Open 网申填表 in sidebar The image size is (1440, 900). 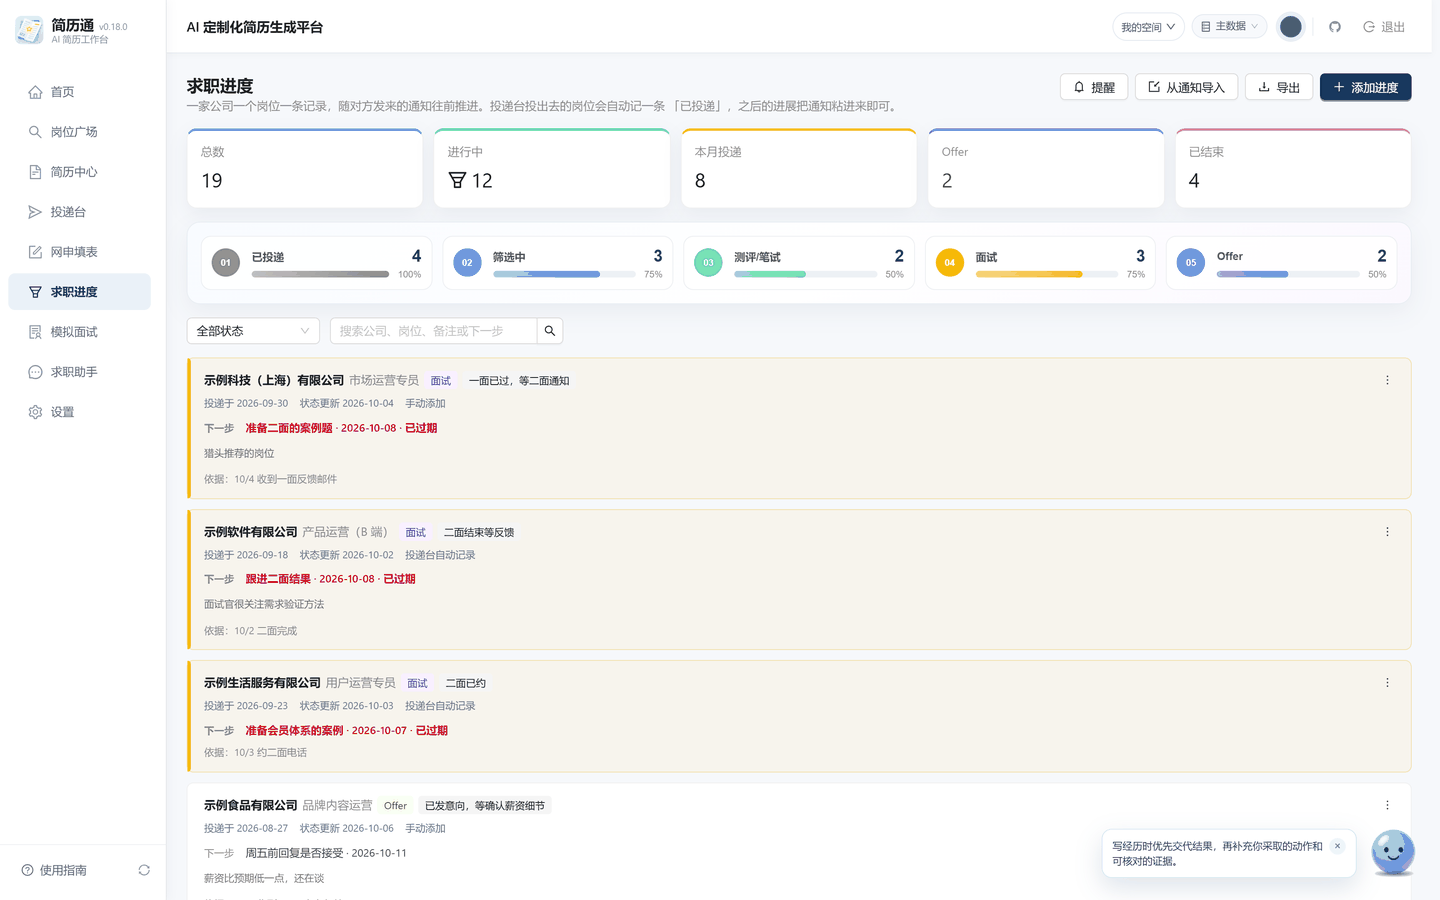click(79, 252)
